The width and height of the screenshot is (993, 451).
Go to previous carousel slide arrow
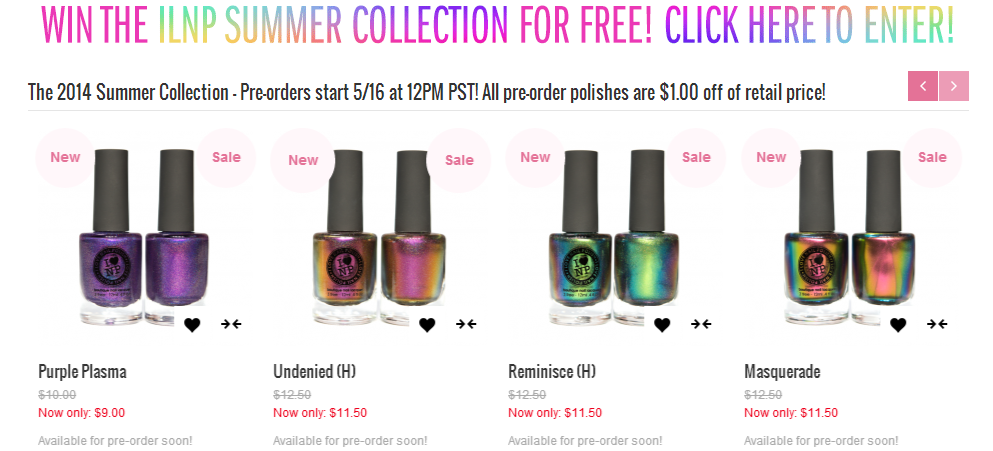923,86
